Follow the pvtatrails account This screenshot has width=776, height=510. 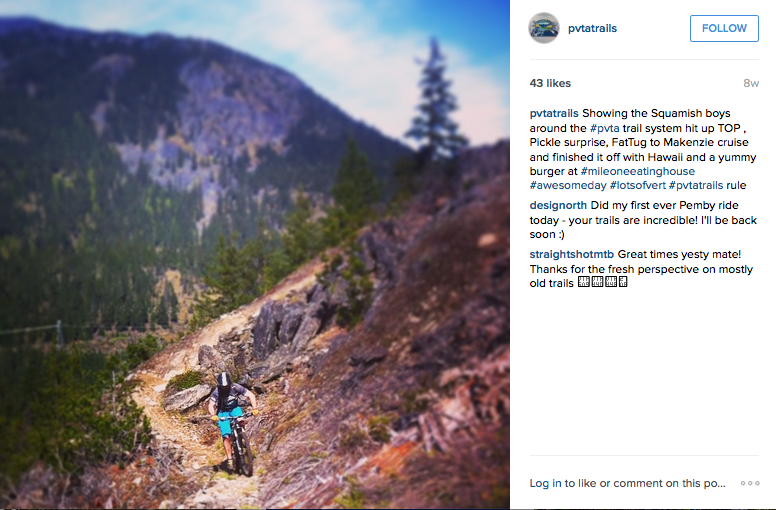[724, 28]
